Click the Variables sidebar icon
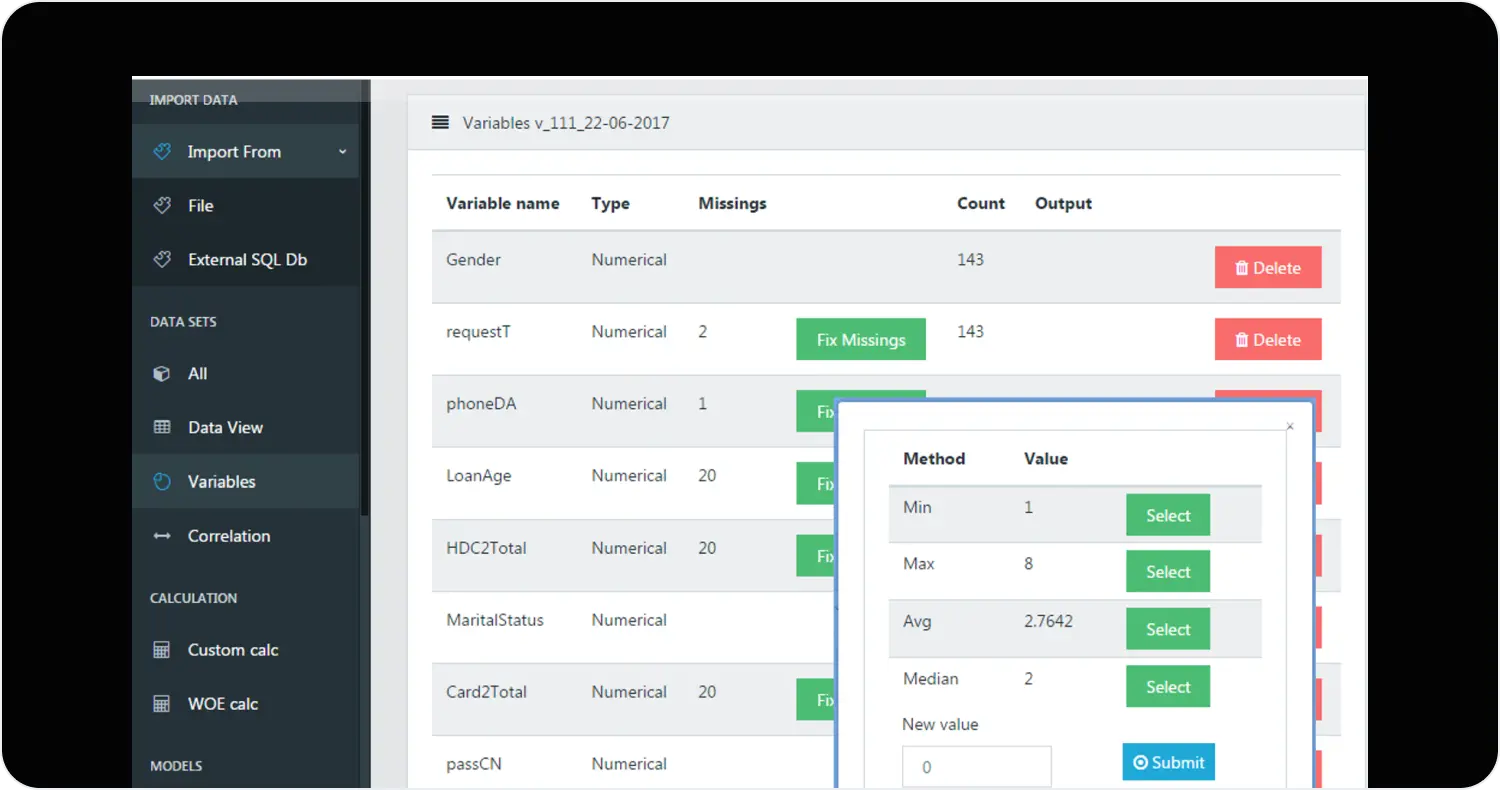This screenshot has width=1500, height=790. (x=162, y=481)
